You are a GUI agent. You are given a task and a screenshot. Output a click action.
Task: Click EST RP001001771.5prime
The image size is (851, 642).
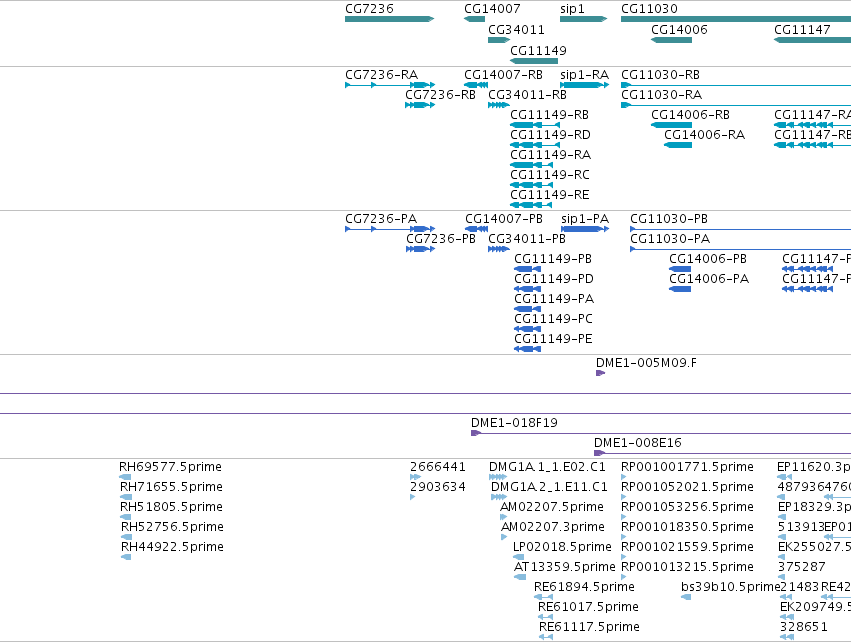coord(624,477)
